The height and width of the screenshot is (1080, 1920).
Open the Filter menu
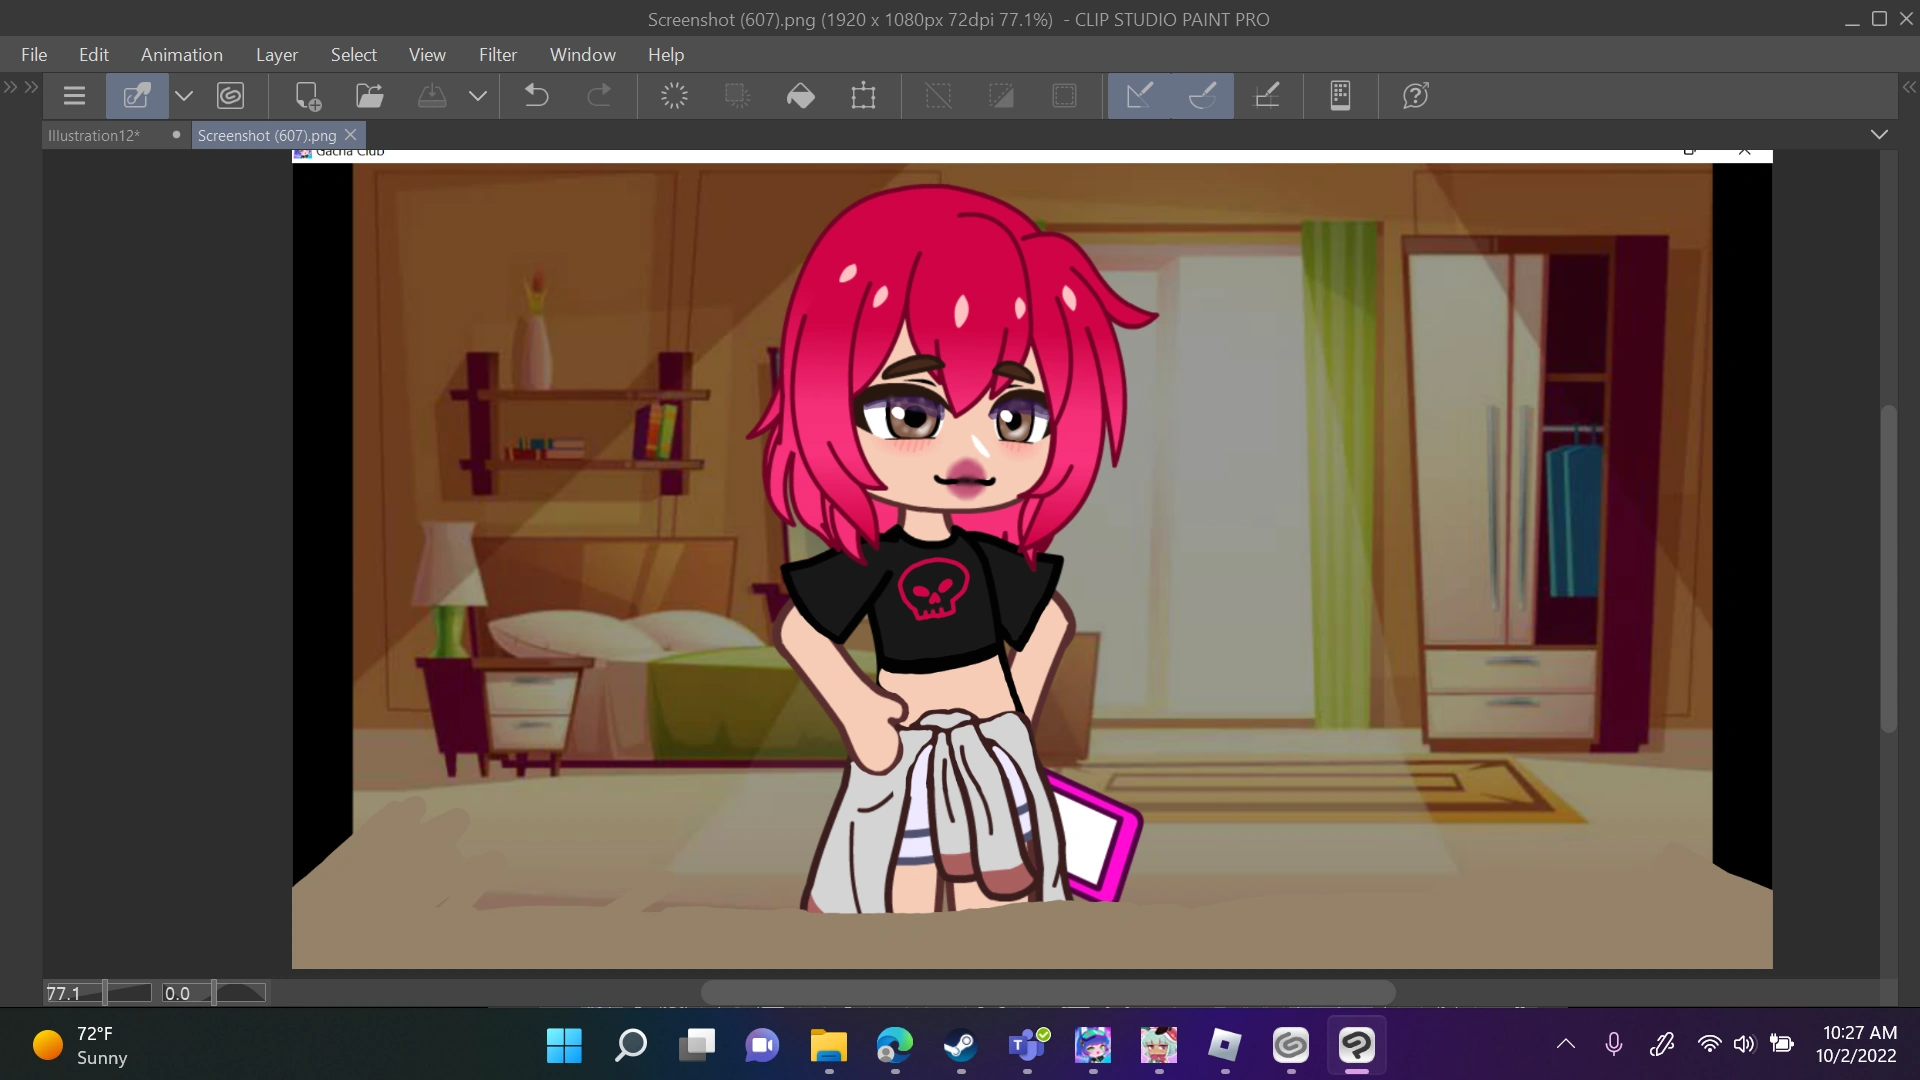tap(497, 55)
